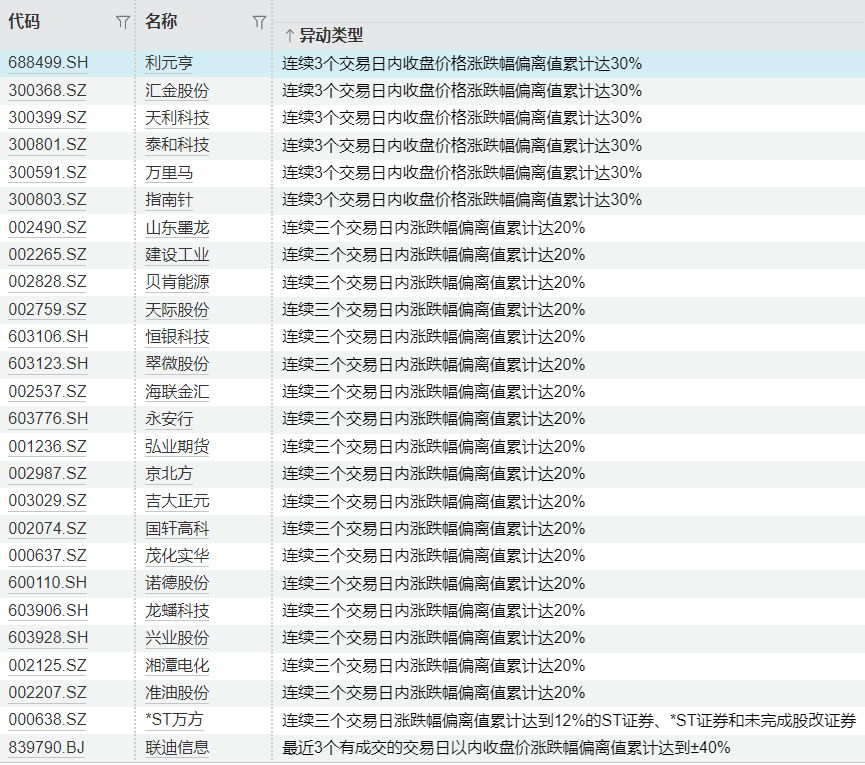Open stock name 茂化实华
Image resolution: width=865 pixels, height=765 pixels.
coord(177,555)
